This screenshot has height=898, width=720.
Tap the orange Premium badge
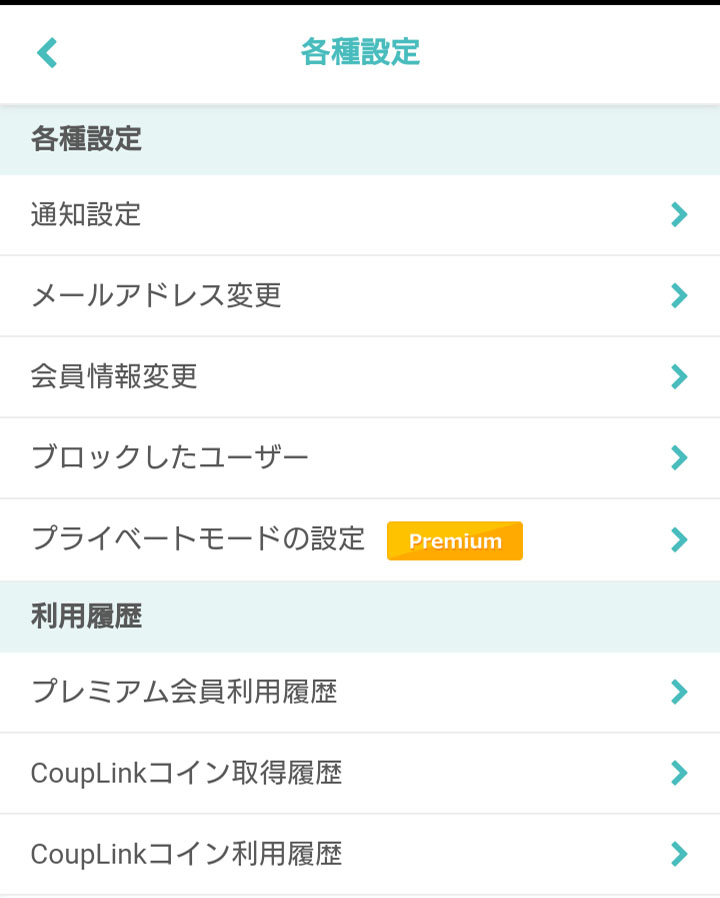tap(455, 541)
